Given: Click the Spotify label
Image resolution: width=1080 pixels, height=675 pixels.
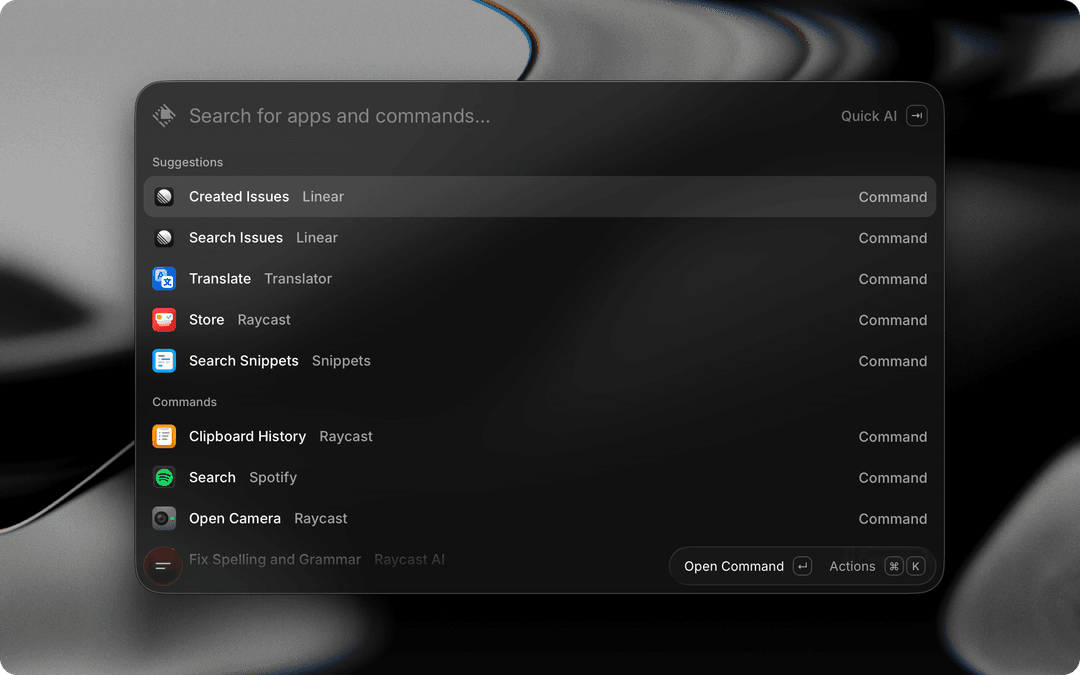Looking at the screenshot, I should pos(273,478).
